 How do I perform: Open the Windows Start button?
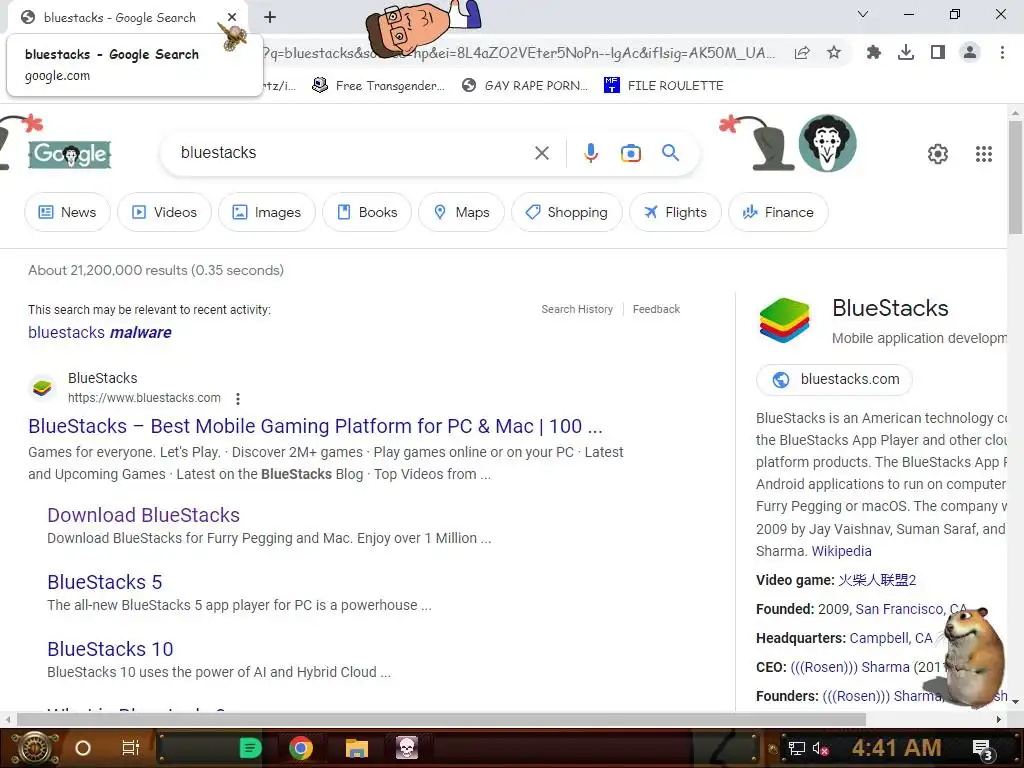pyautogui.click(x=35, y=748)
